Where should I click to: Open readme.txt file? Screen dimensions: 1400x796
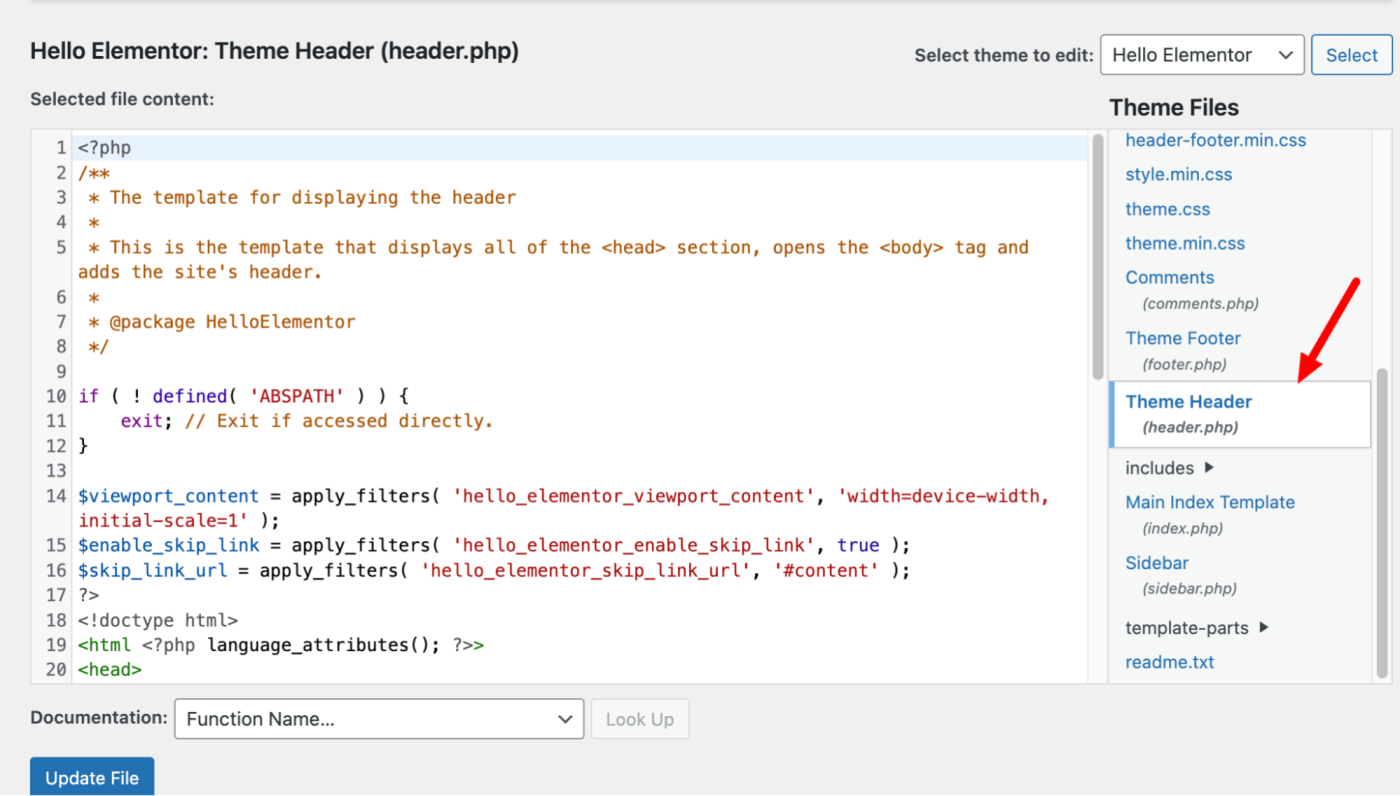point(1169,662)
